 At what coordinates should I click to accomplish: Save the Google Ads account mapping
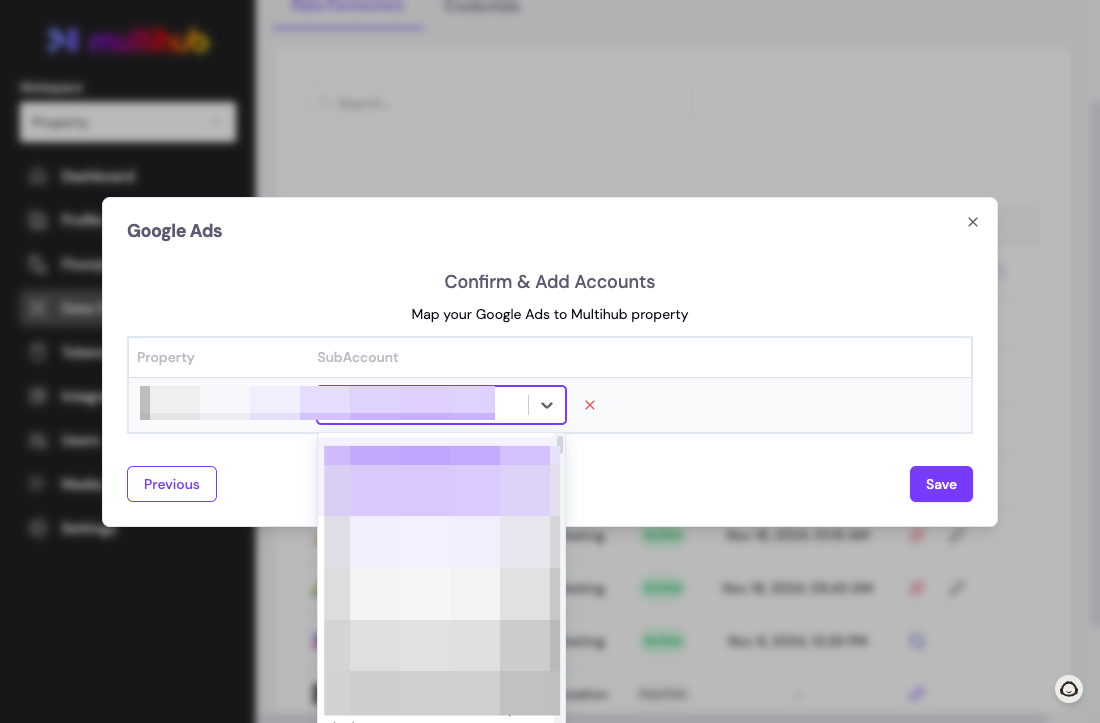[x=941, y=484]
